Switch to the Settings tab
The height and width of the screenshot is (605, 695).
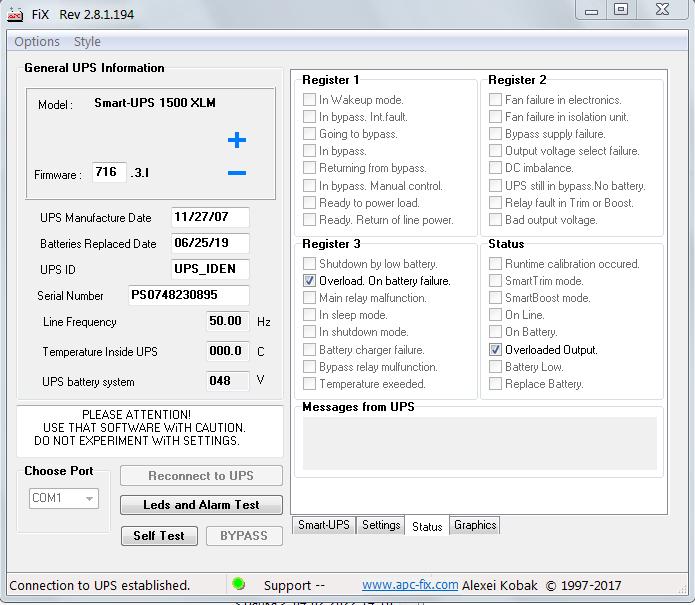tap(381, 525)
